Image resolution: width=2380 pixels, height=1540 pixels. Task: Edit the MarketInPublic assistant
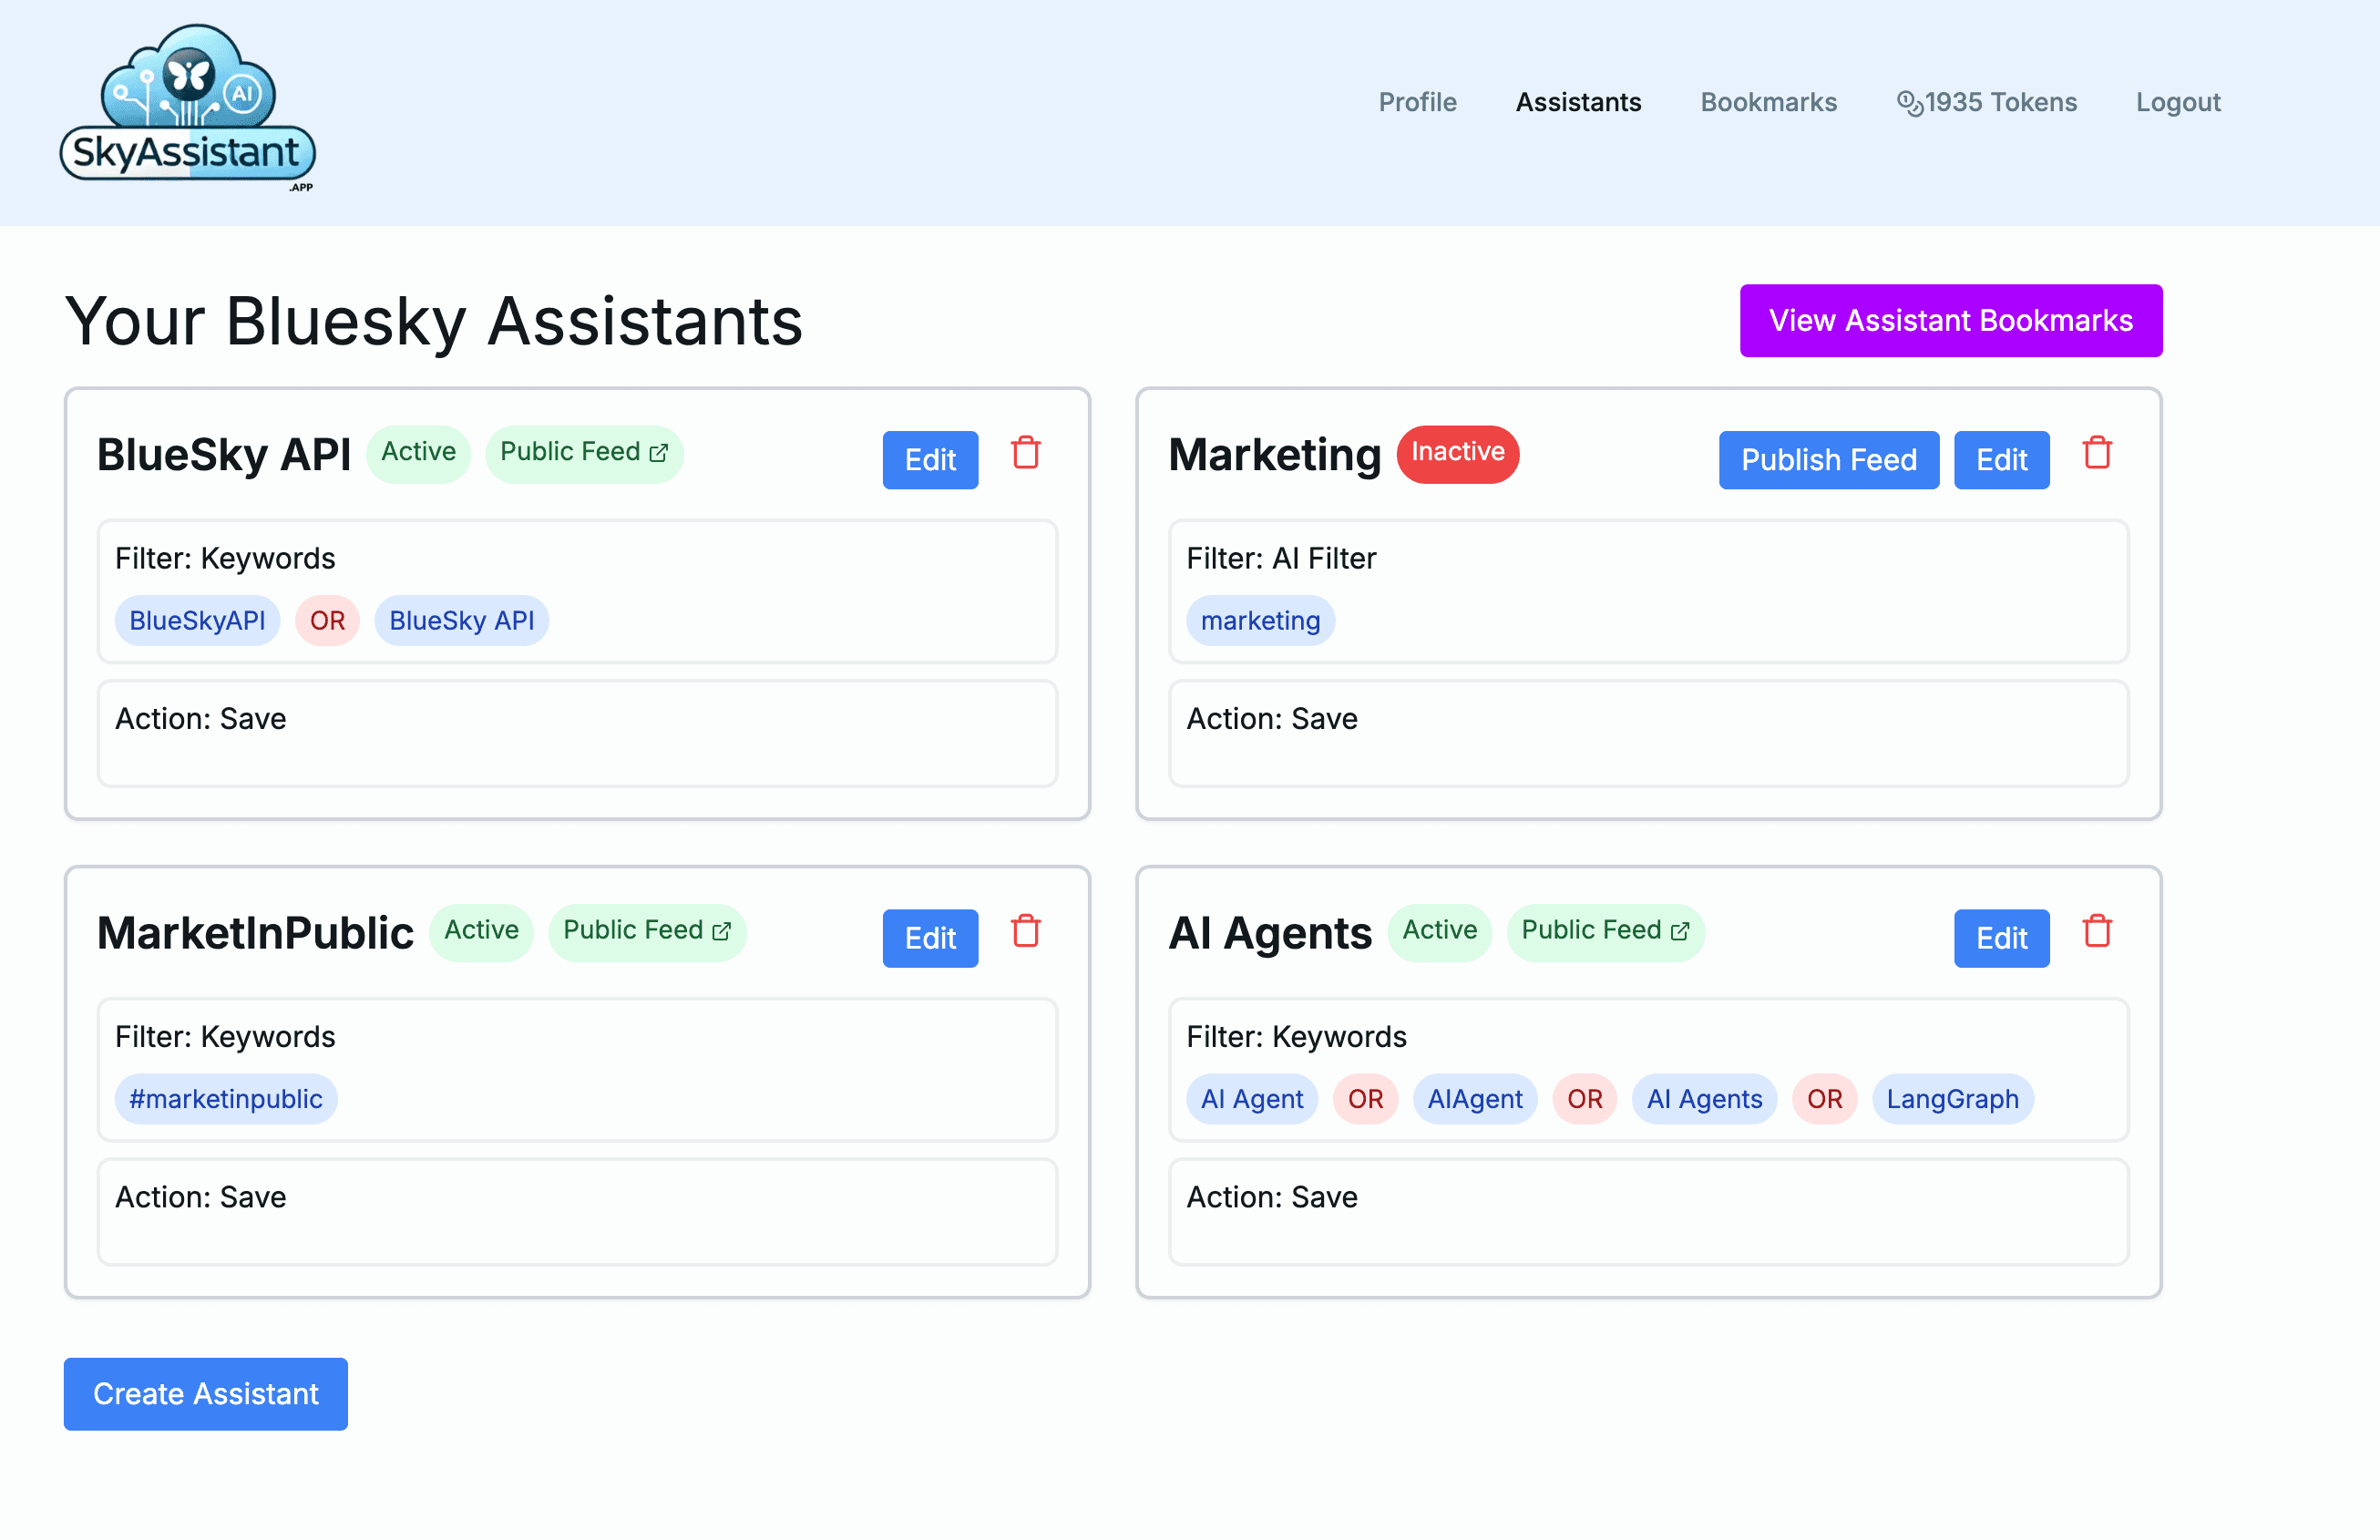click(x=930, y=938)
